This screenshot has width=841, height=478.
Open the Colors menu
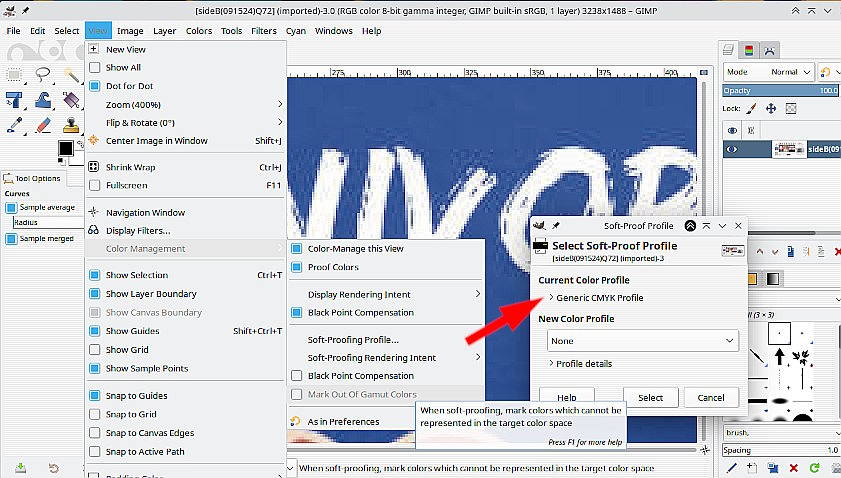click(x=199, y=31)
